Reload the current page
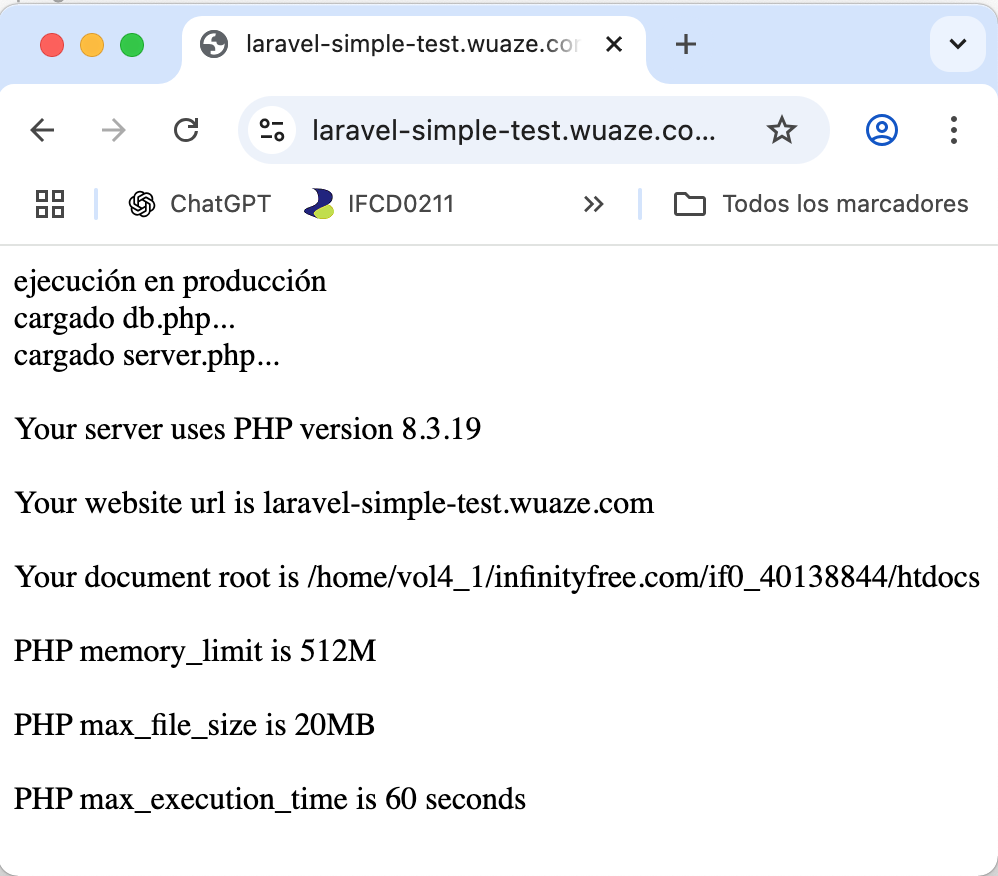The image size is (998, 876). (186, 130)
